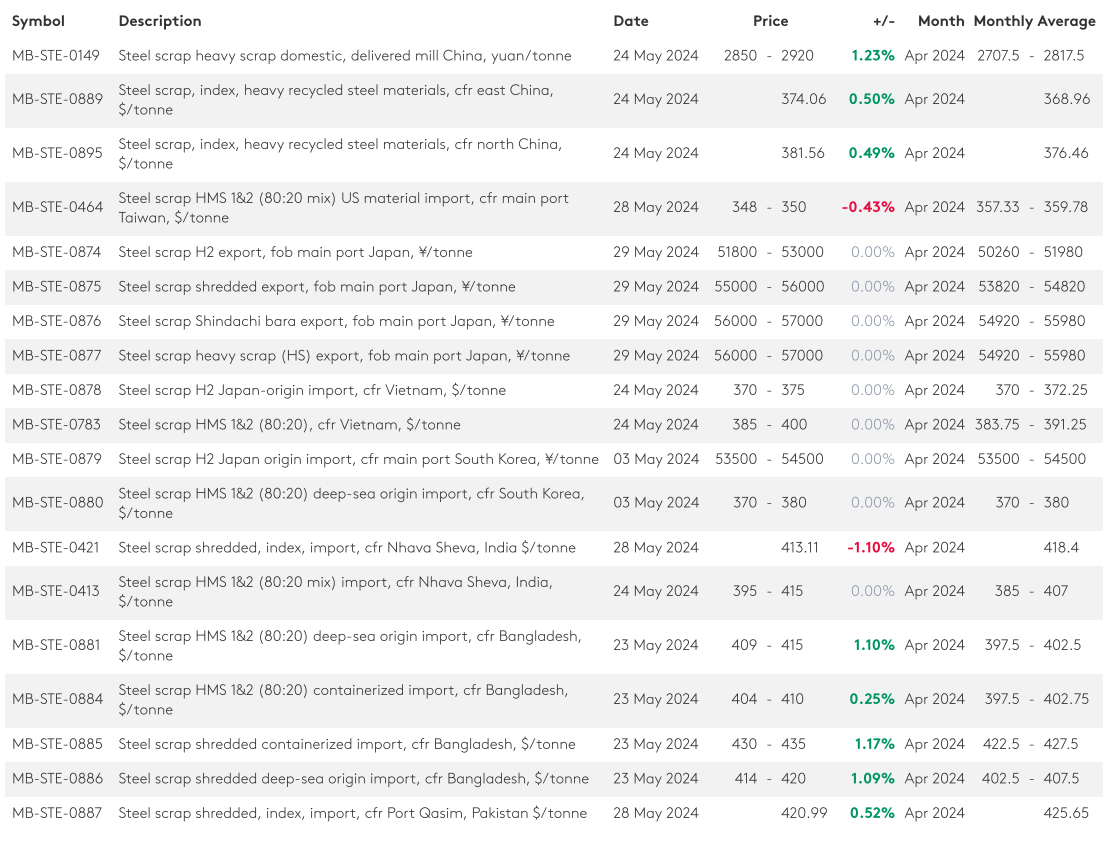
Task: Click the 1.23% change value
Action: pyautogui.click(x=872, y=56)
